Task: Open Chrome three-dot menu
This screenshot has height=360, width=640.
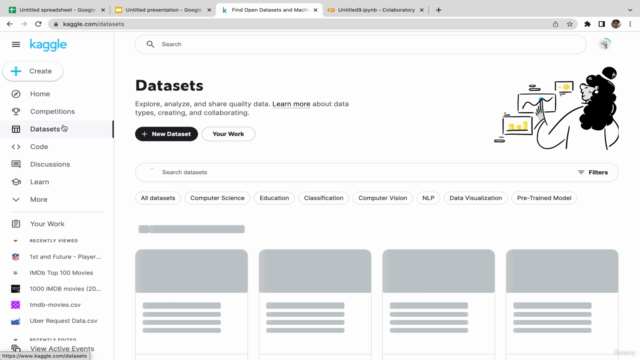Action: click(x=630, y=24)
